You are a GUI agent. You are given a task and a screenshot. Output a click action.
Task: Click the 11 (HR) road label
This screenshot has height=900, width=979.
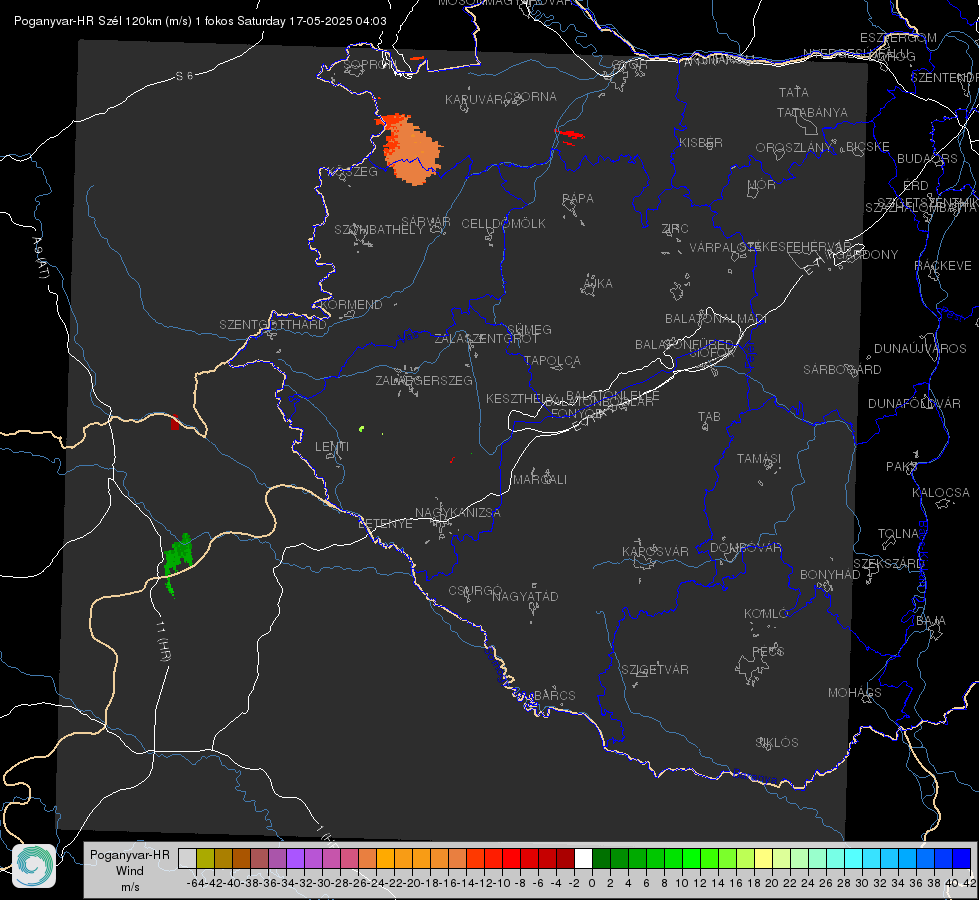click(163, 641)
